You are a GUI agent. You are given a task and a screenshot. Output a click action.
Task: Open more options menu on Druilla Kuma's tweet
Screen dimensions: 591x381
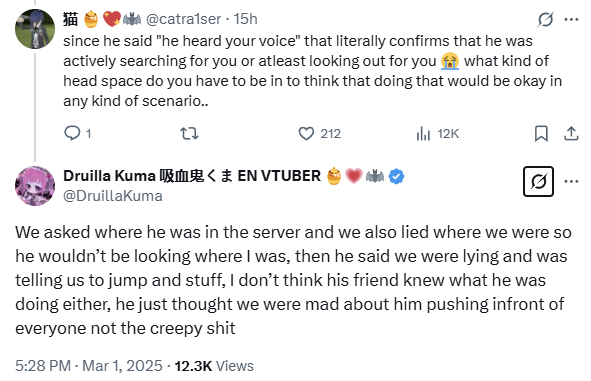coord(571,181)
